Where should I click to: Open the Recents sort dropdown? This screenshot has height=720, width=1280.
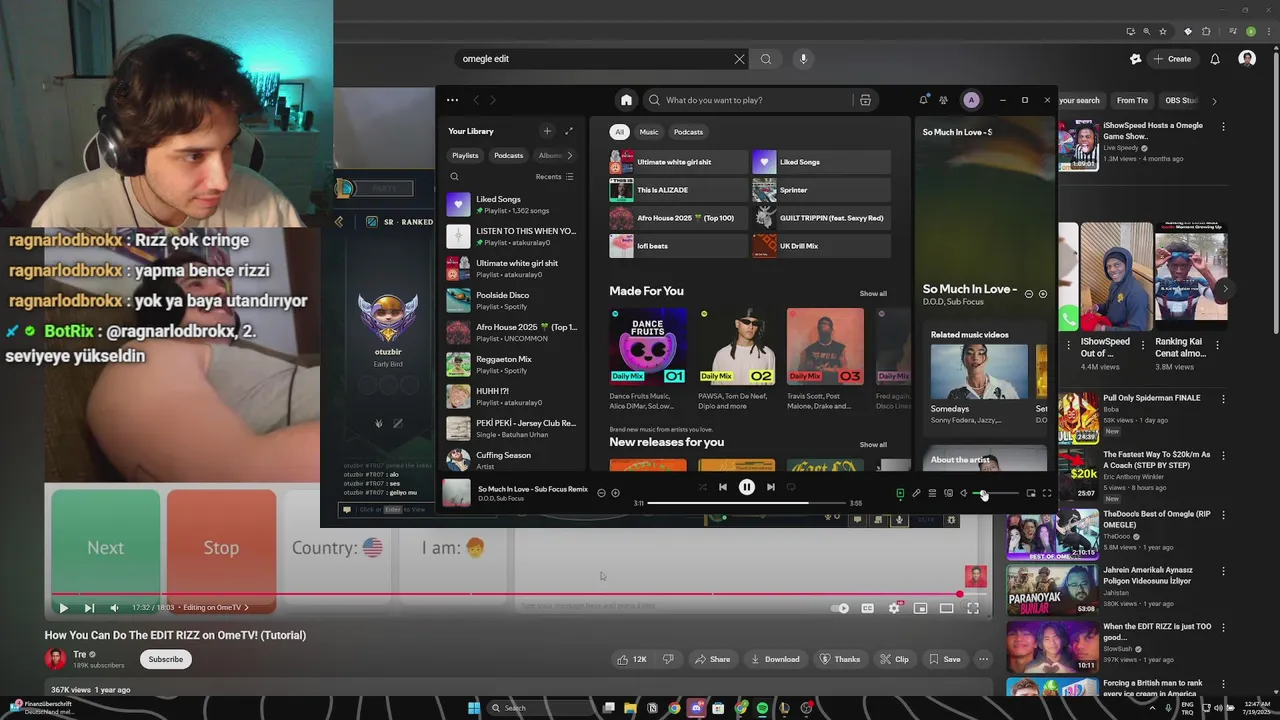tap(554, 177)
